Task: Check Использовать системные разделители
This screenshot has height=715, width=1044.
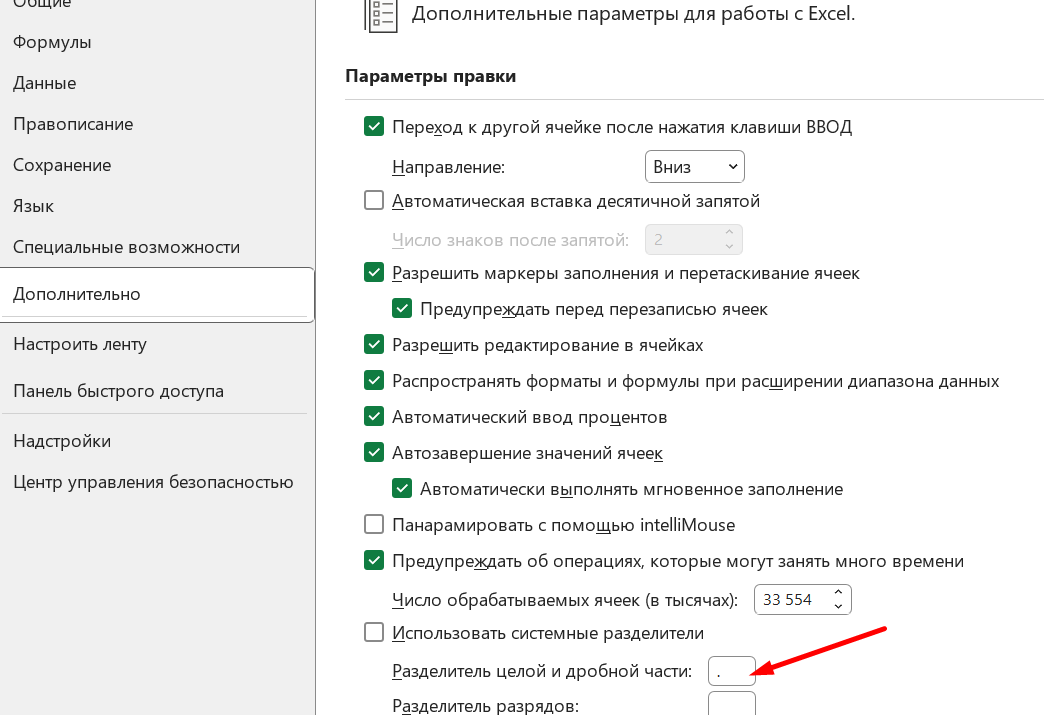Action: (374, 632)
